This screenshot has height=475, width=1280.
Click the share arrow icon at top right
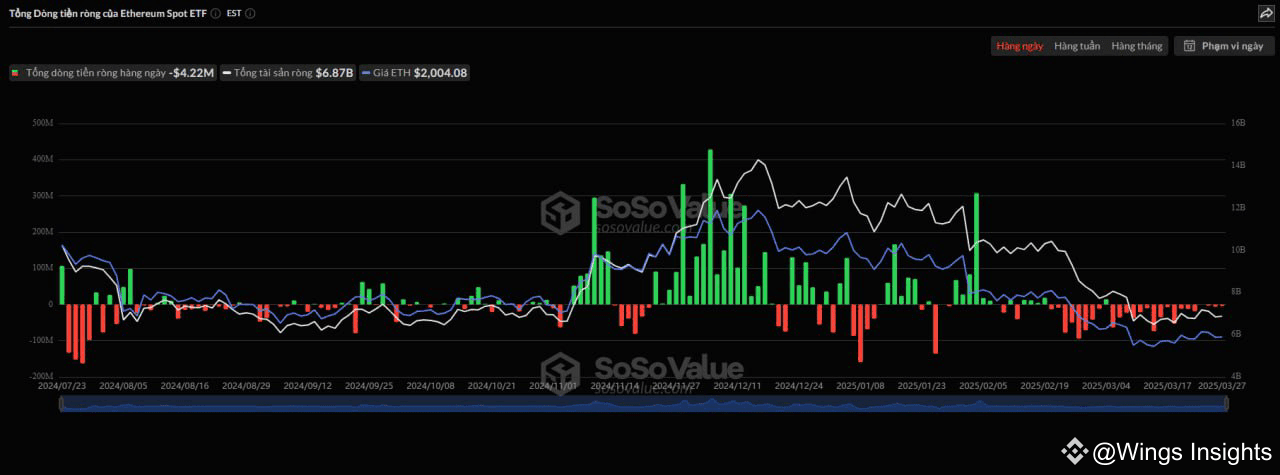(1265, 13)
